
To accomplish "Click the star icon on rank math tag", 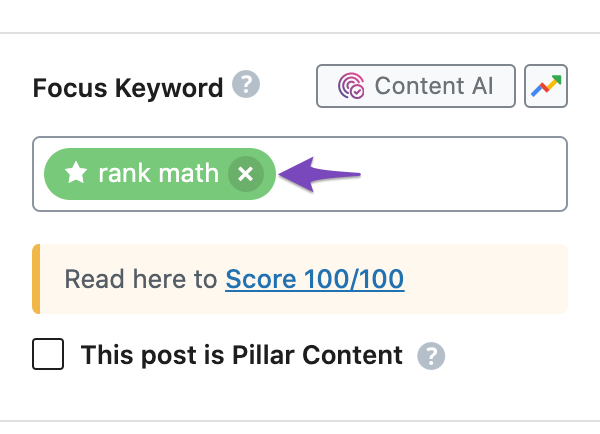I will tap(76, 173).
